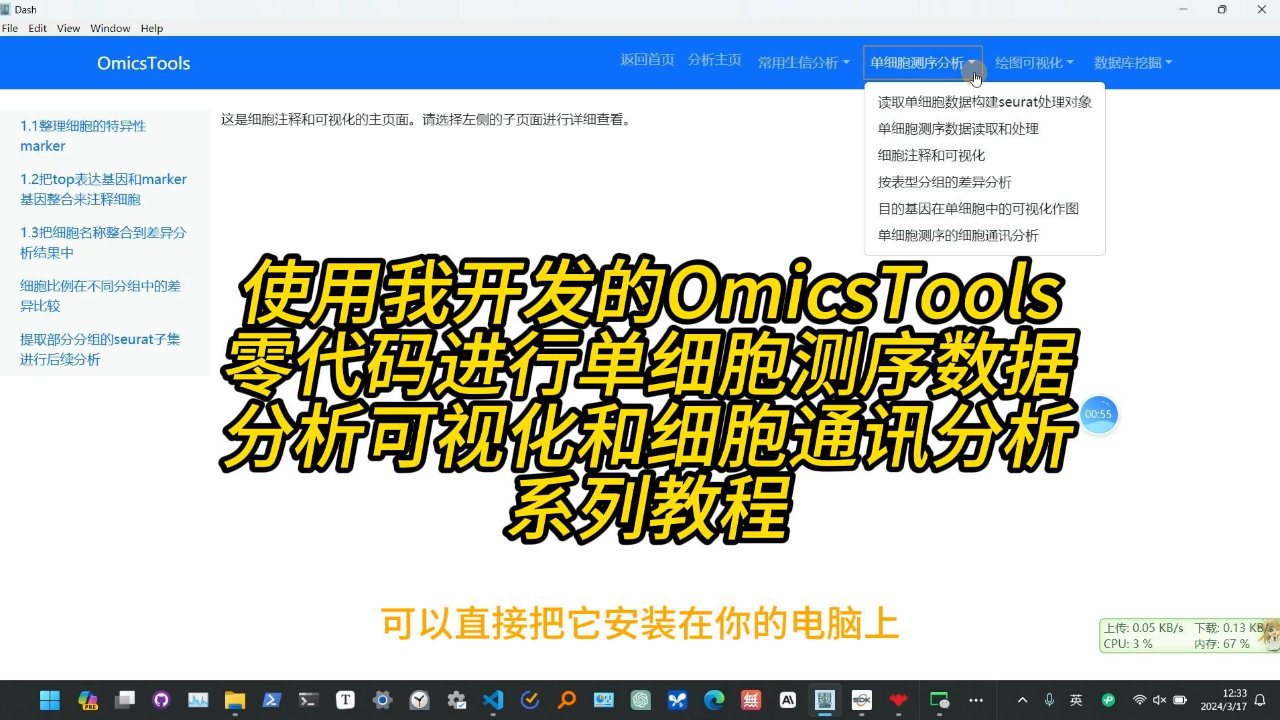
Task: Open Visual Studio Code from taskbar
Action: coord(493,700)
